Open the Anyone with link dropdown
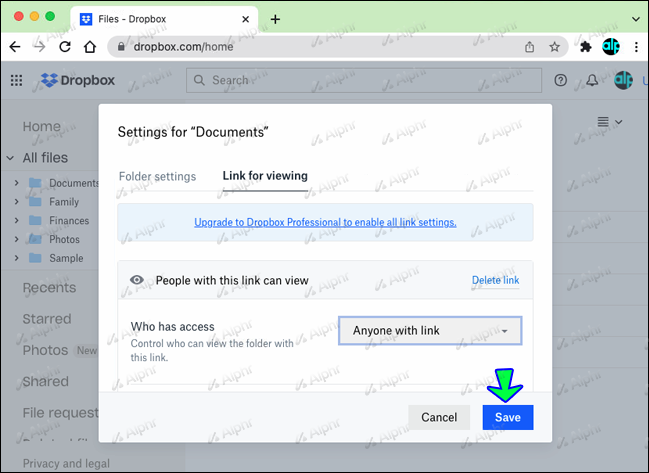Image resolution: width=649 pixels, height=473 pixels. coord(430,330)
